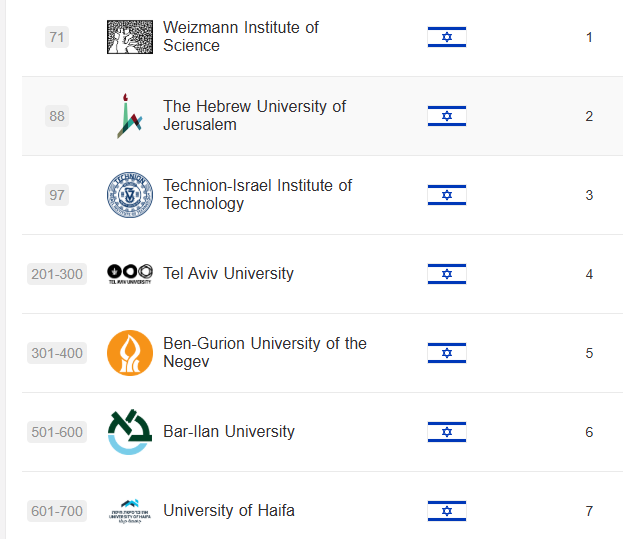Click the 201-300 world rank badge
This screenshot has width=623, height=539.
tap(57, 274)
